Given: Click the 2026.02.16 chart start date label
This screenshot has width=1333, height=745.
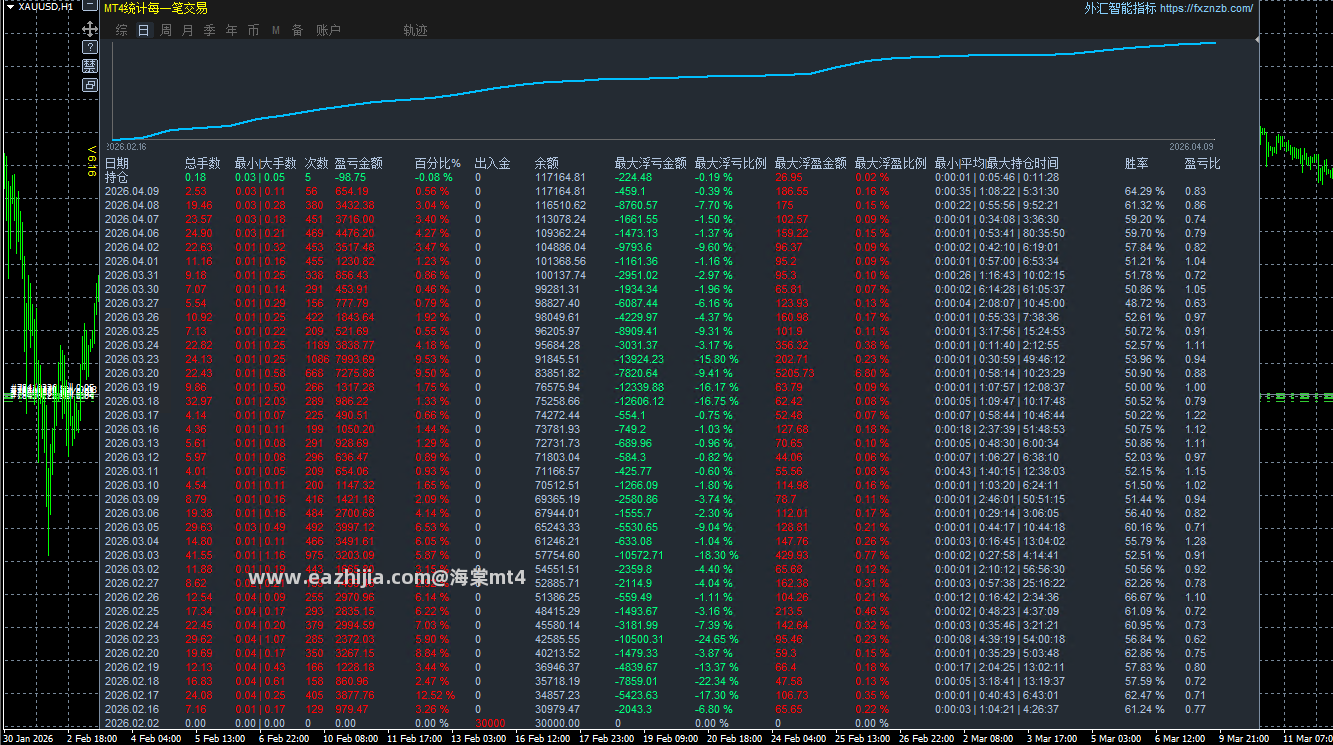Looking at the screenshot, I should pos(127,146).
